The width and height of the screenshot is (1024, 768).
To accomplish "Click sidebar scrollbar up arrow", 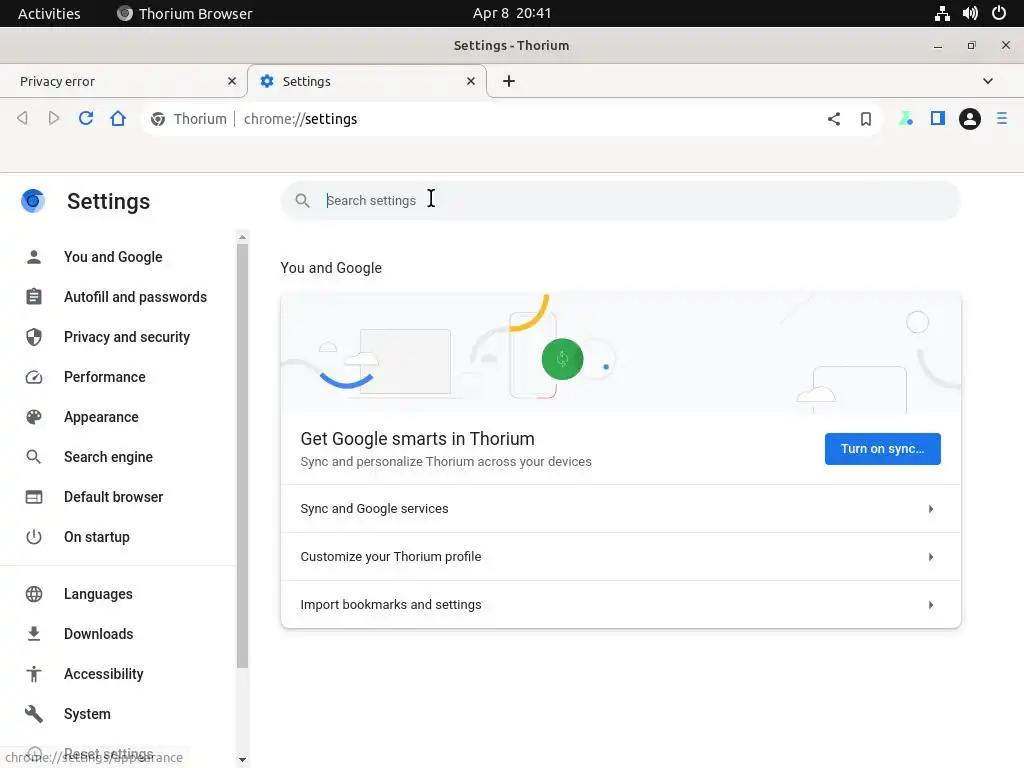I will point(242,237).
